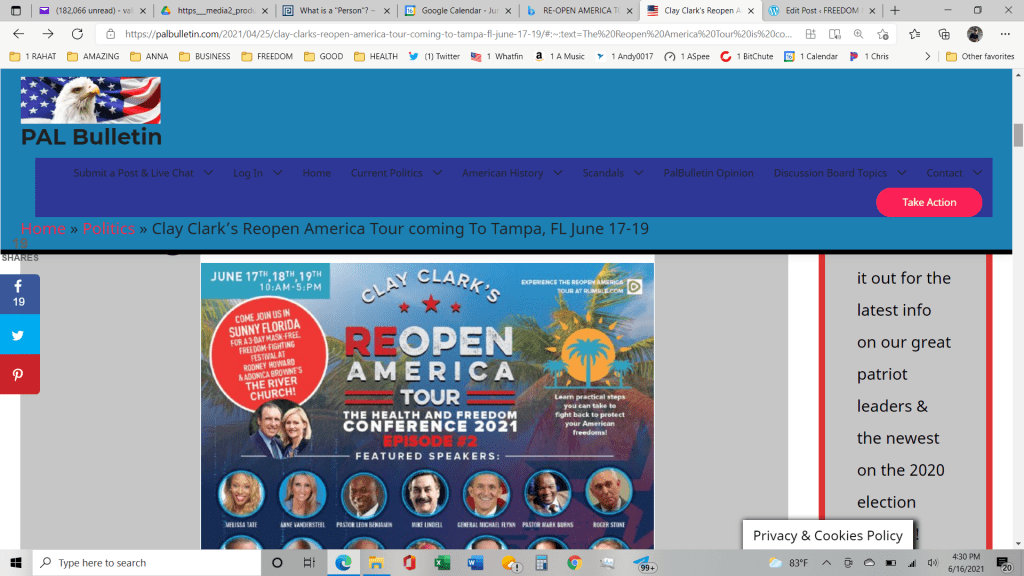The height and width of the screenshot is (576, 1024).
Task: Expand the Current Politics menu
Action: pyautogui.click(x=396, y=173)
